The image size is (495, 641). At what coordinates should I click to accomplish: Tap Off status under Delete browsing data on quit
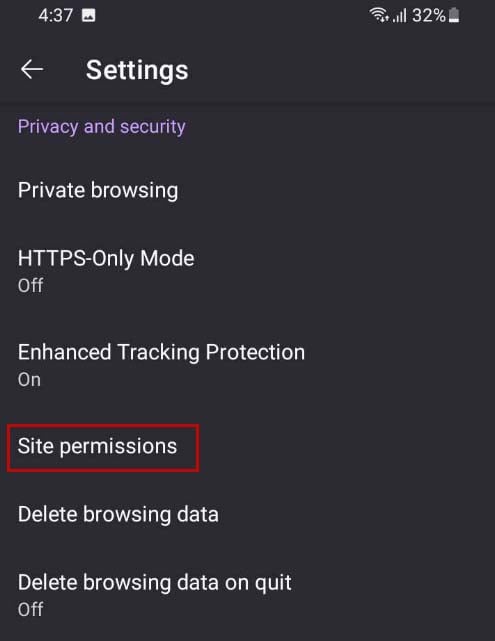(30, 609)
